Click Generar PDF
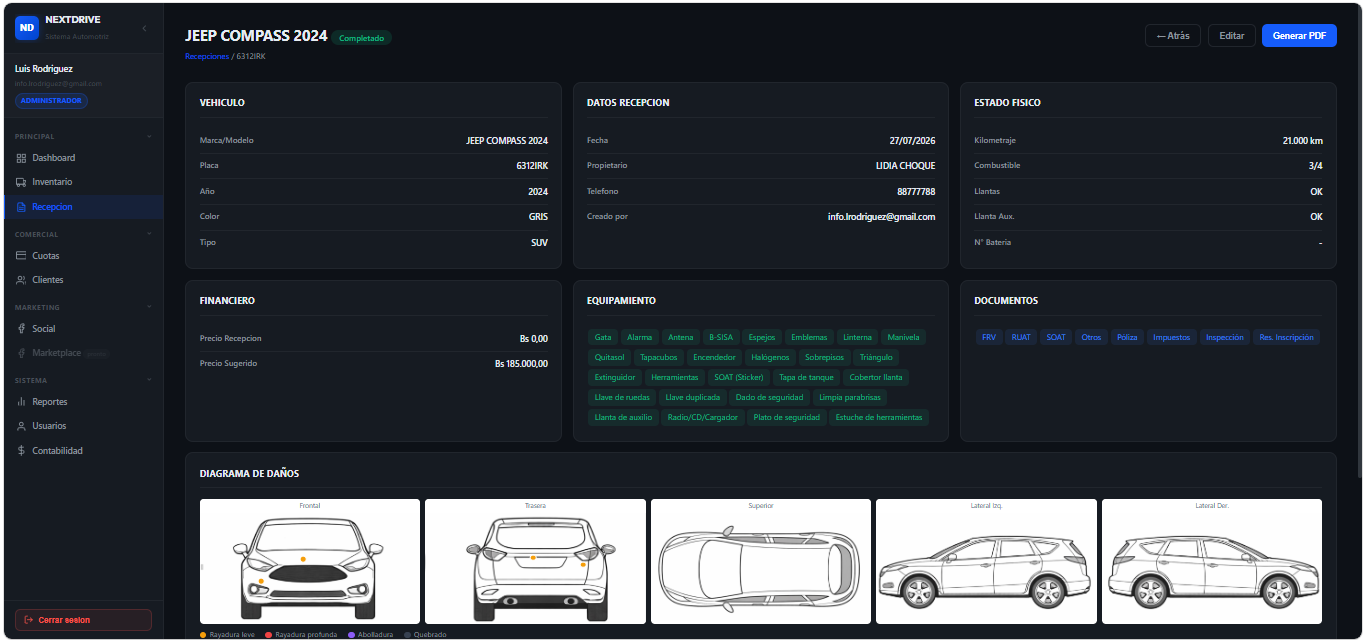This screenshot has height=640, width=1364. (x=1299, y=35)
